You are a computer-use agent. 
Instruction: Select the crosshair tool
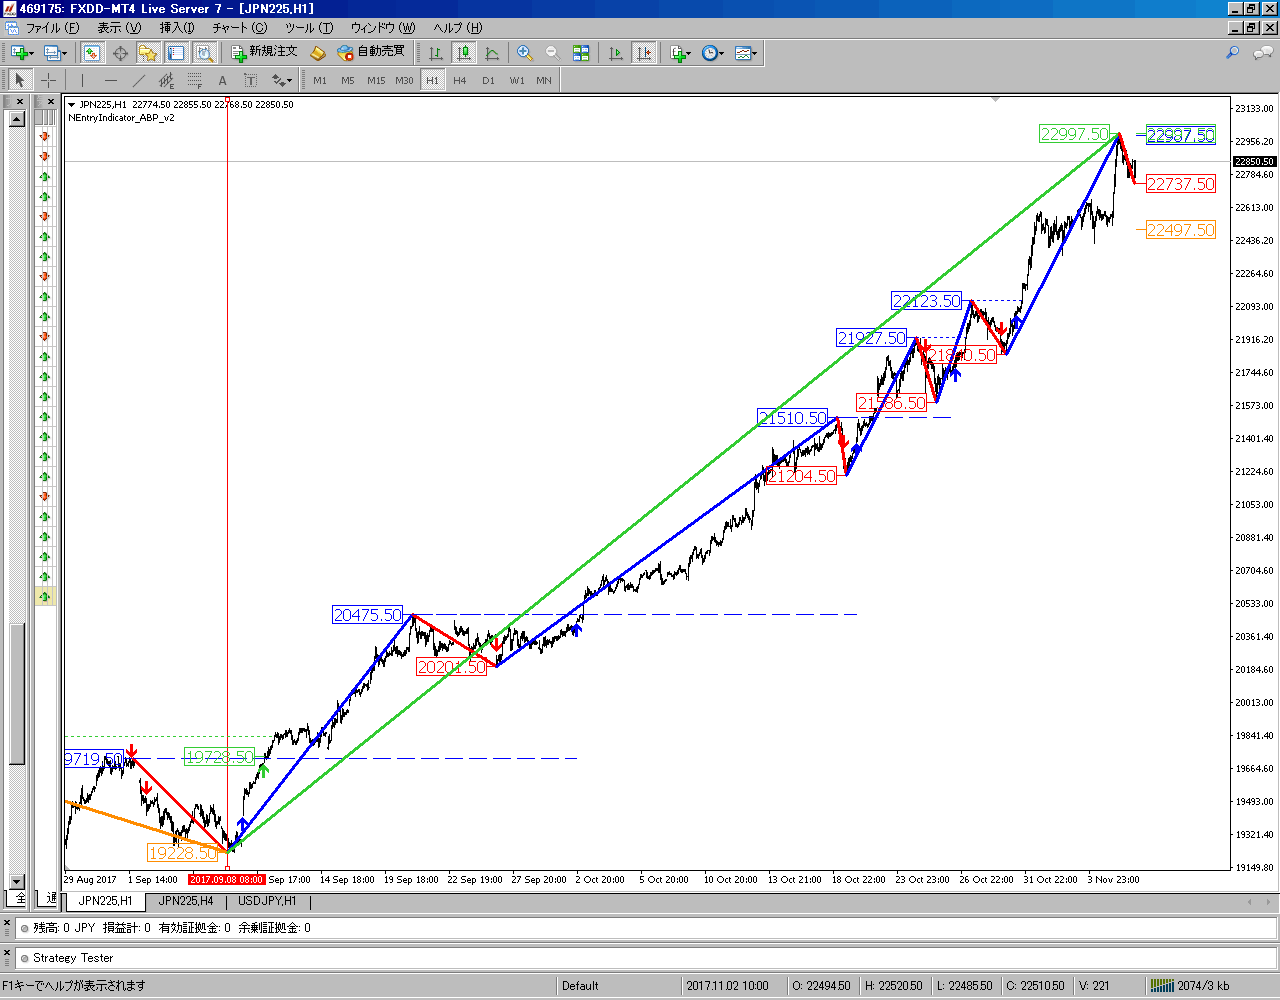point(48,80)
